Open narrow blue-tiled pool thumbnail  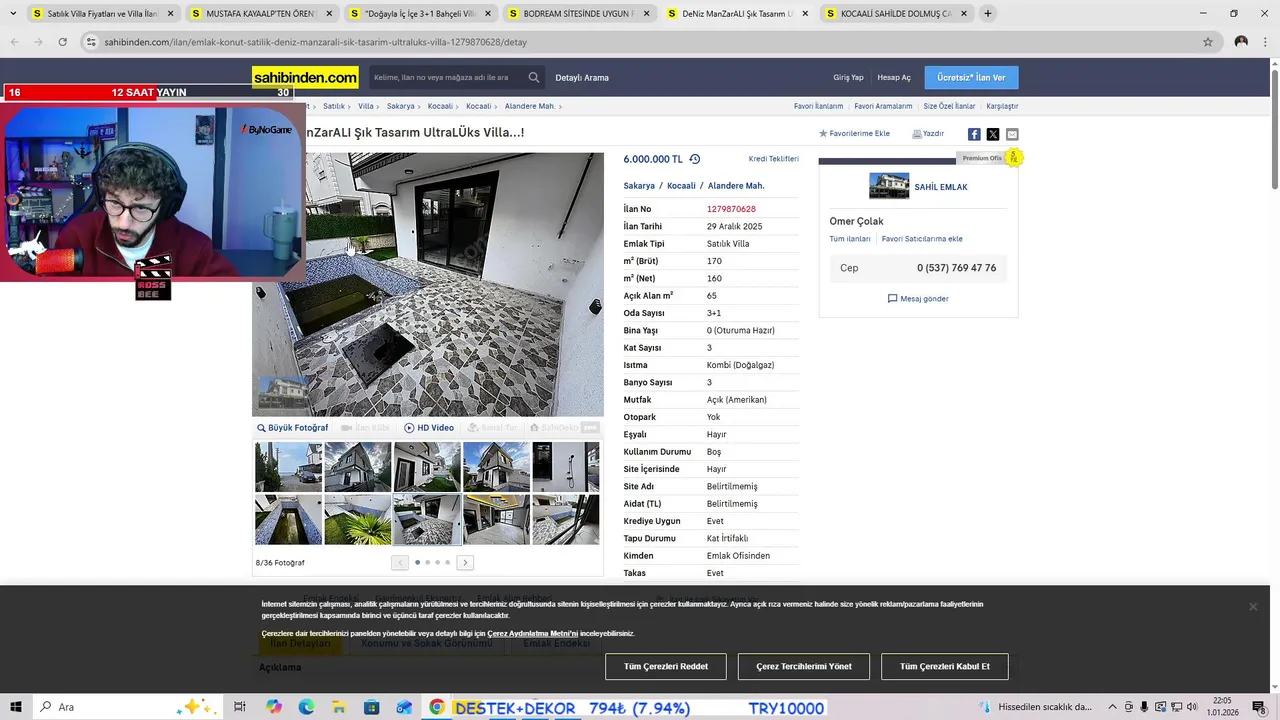click(x=288, y=519)
